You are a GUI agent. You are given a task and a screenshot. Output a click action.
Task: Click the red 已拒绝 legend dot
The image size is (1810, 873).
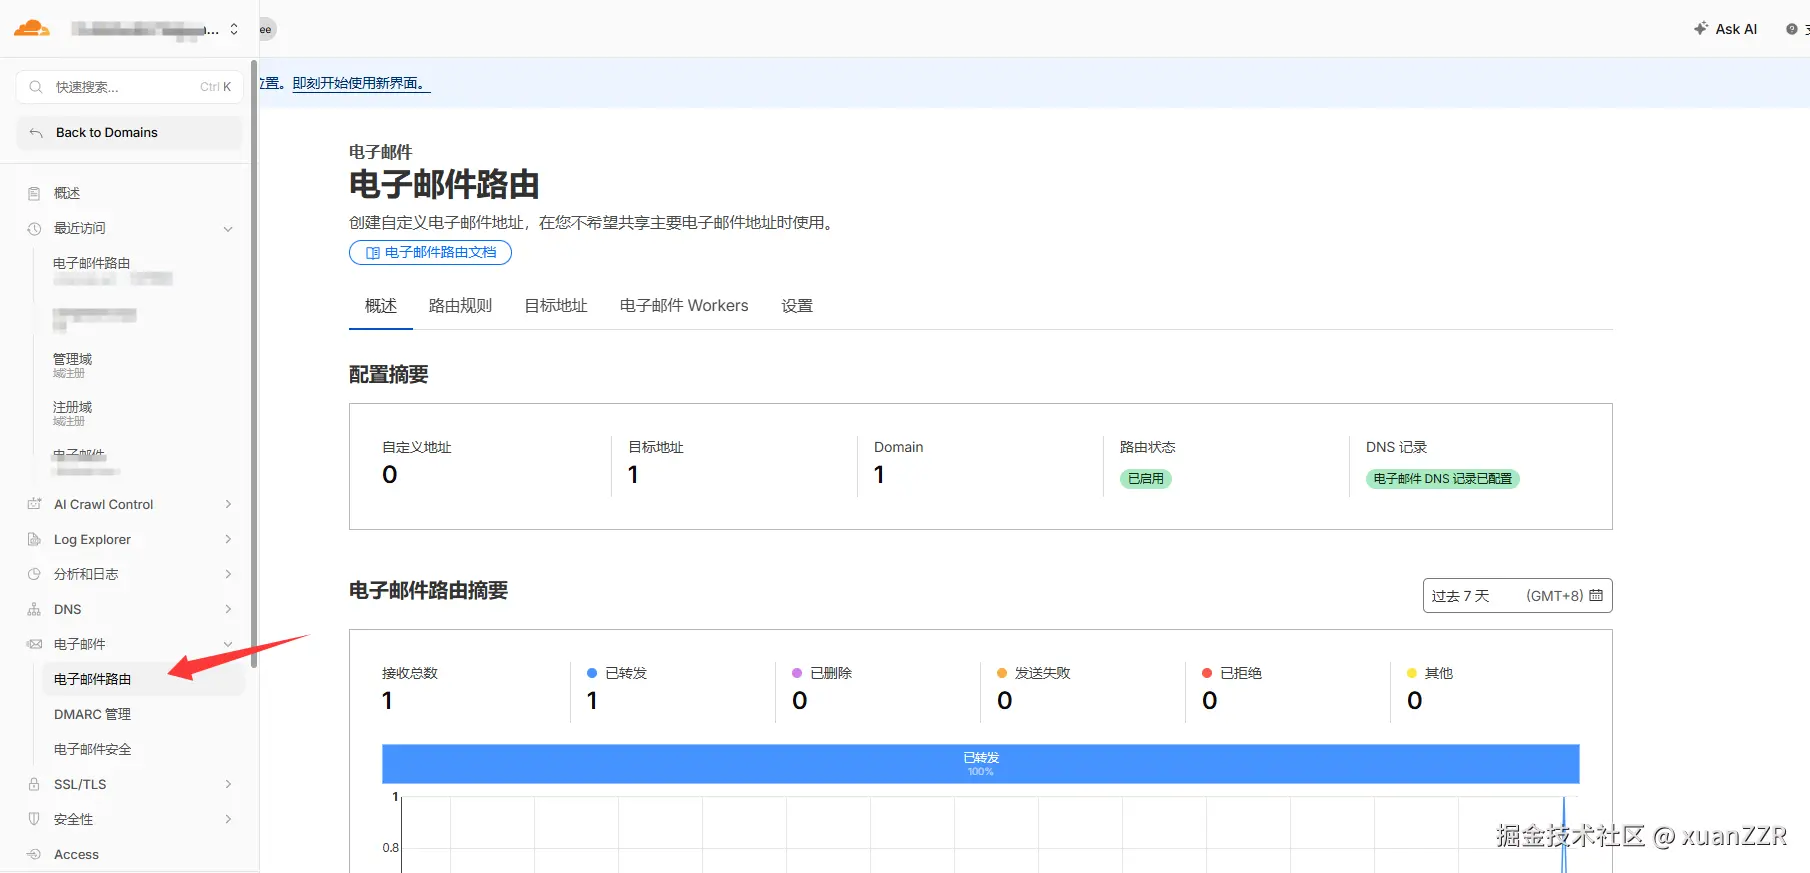click(x=1207, y=673)
